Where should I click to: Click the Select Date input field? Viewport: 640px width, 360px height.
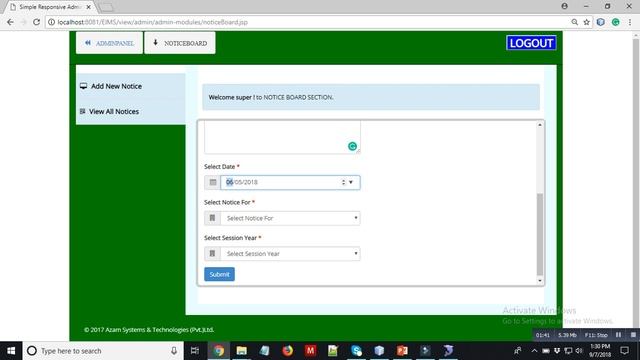[x=290, y=182]
